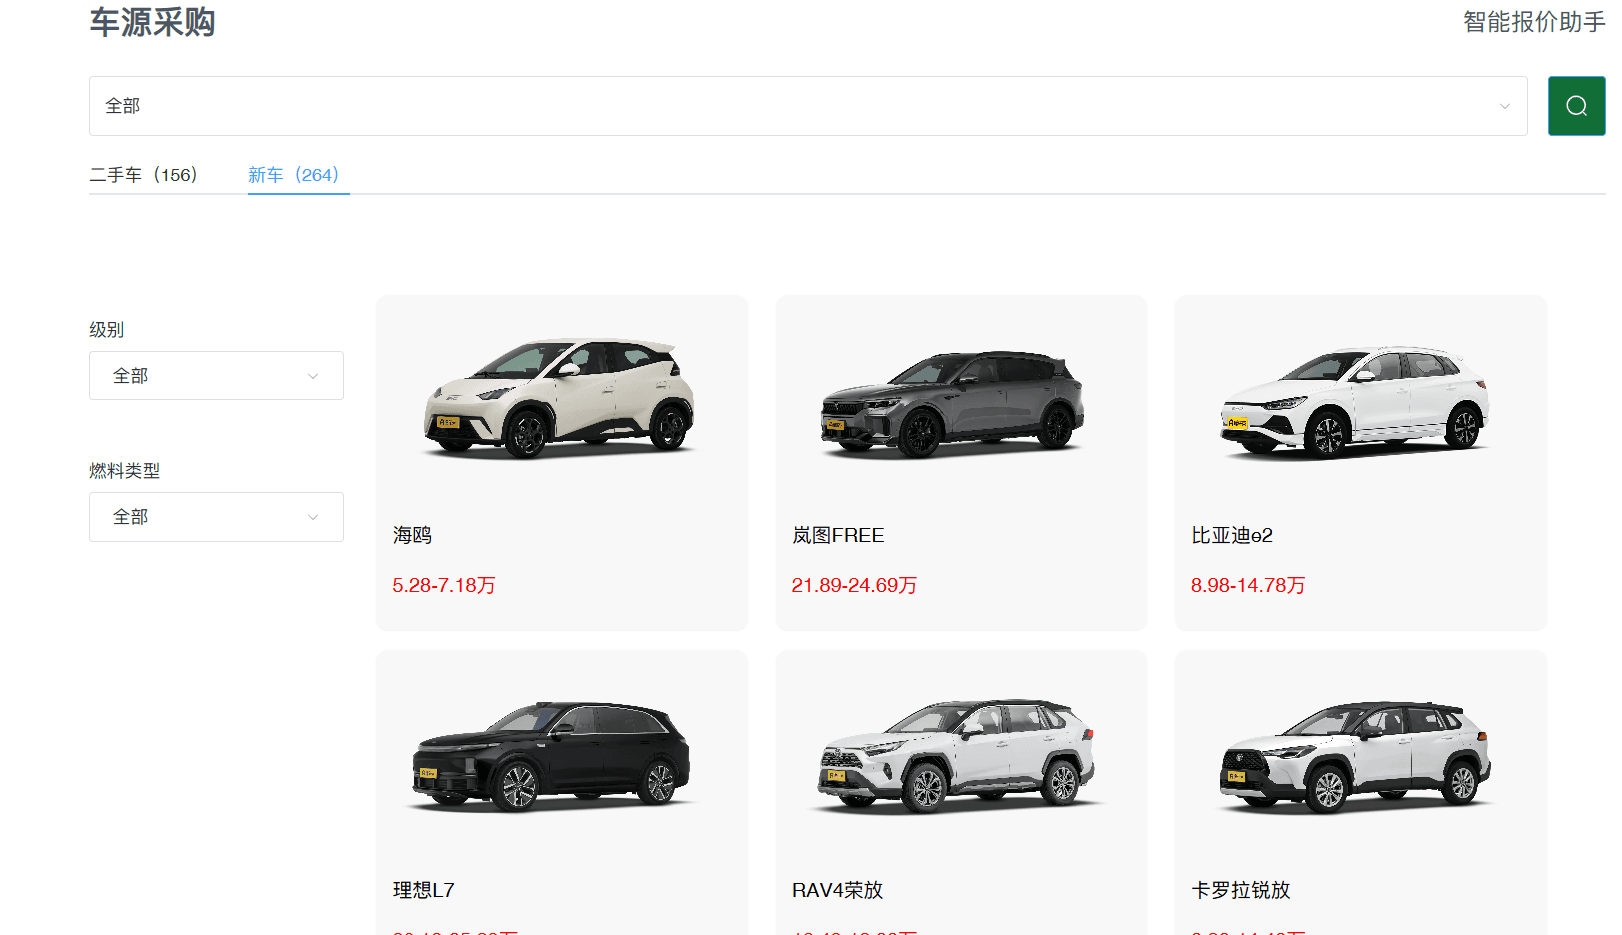
Task: Click the 比亚迪e2 car image
Action: tap(1355, 401)
